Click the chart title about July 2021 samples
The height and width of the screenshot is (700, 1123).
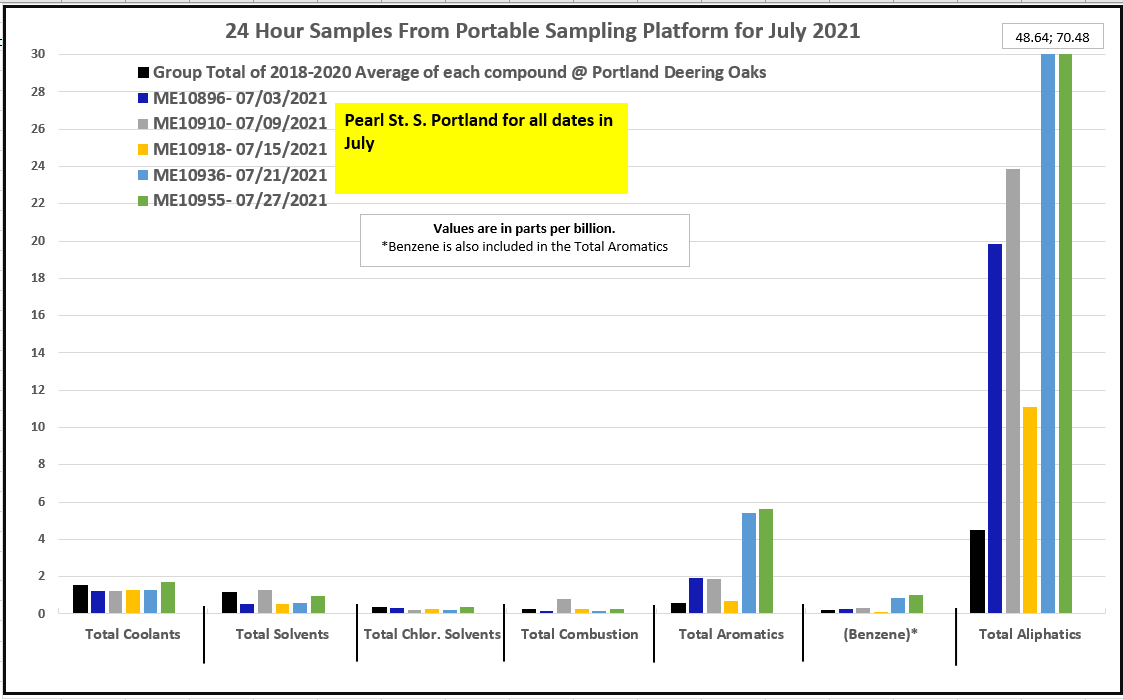click(542, 31)
